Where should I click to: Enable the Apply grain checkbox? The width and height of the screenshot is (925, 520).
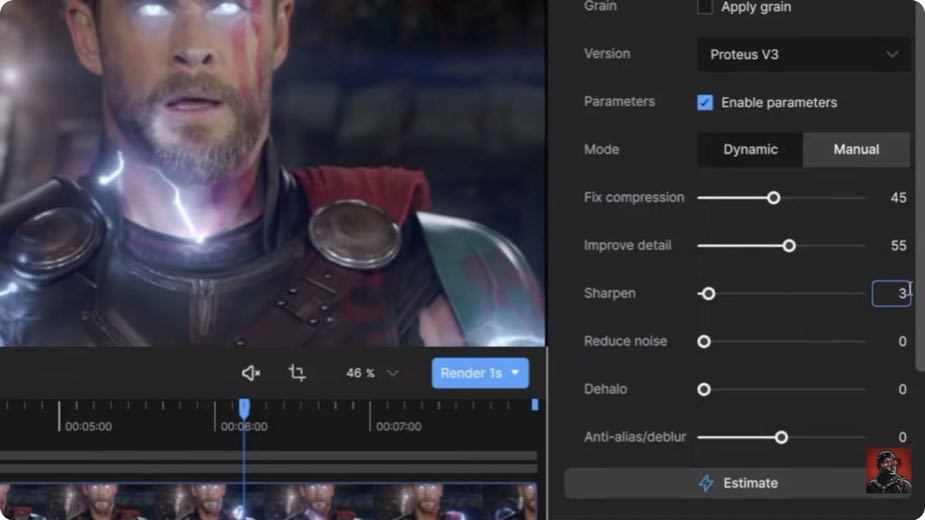point(704,7)
